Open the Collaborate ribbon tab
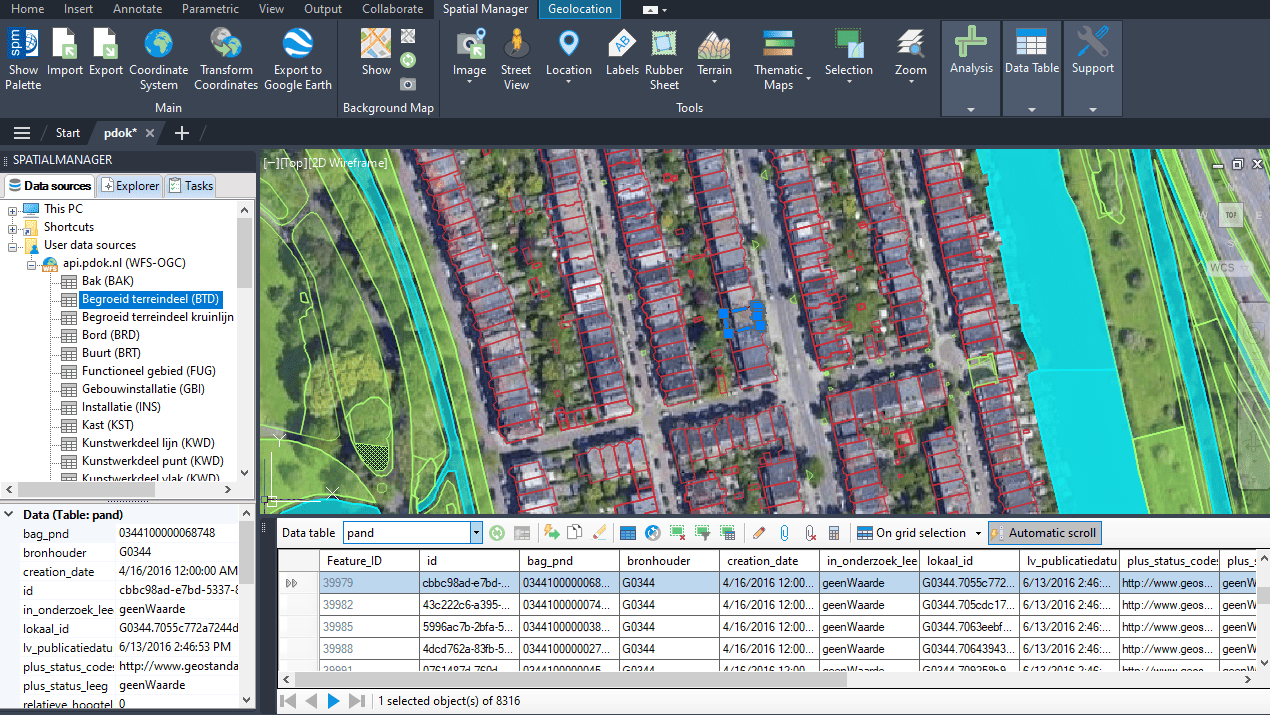This screenshot has height=715, width=1270. (392, 9)
